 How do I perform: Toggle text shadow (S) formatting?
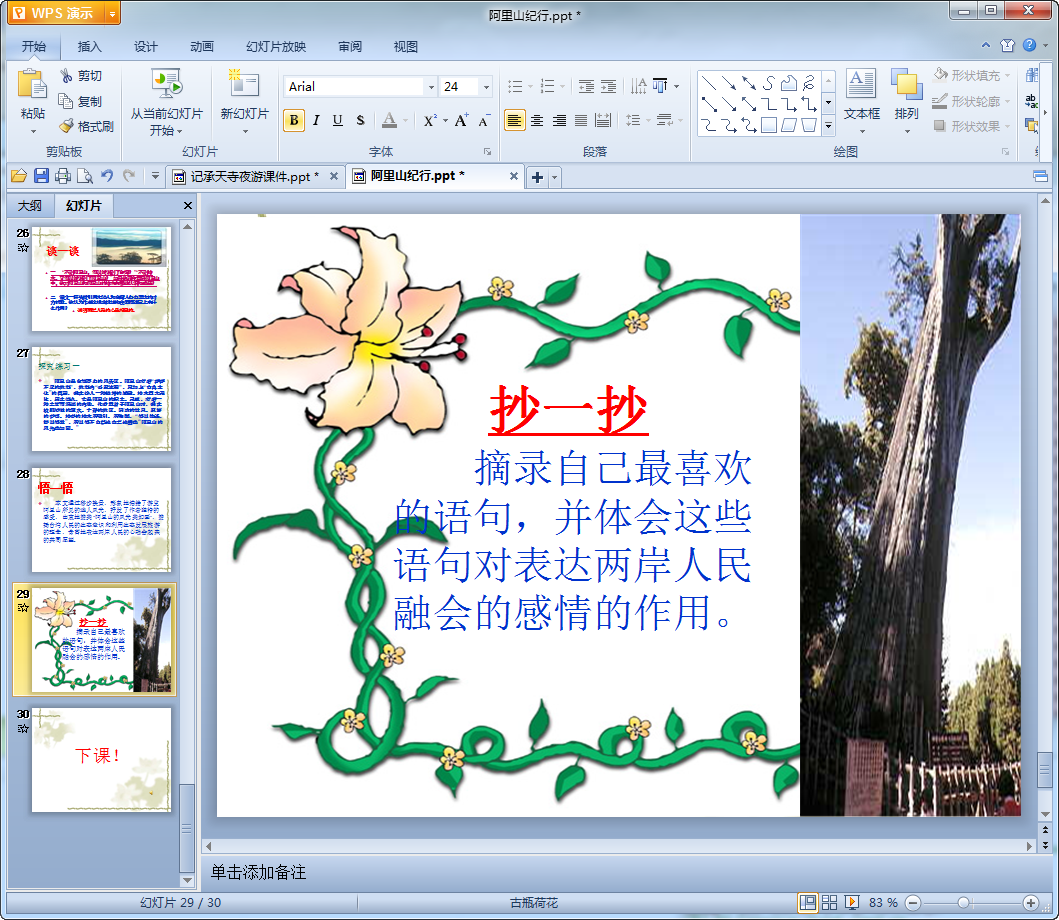tap(360, 120)
